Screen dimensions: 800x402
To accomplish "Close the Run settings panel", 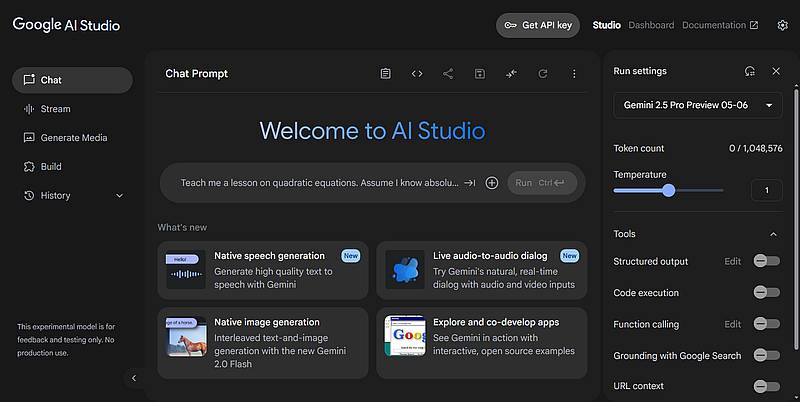I will tap(776, 71).
